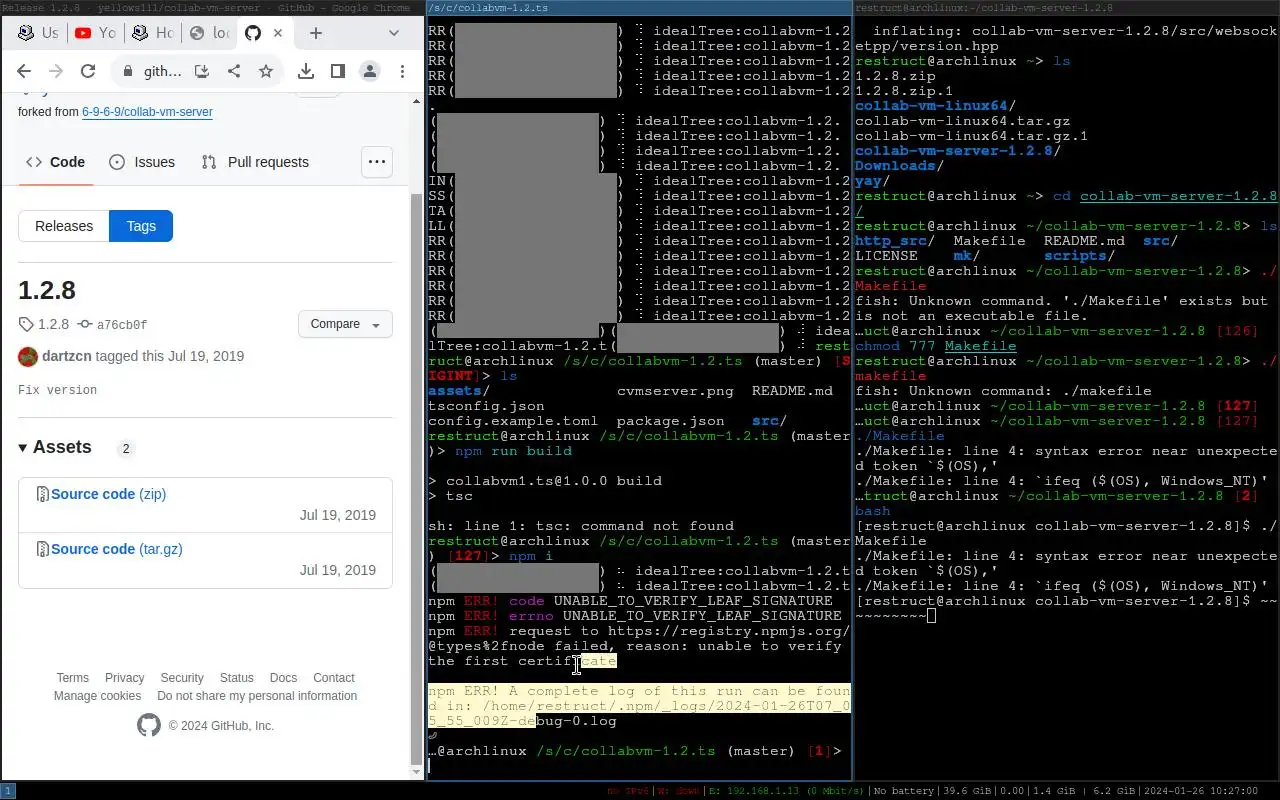
Task: Click dartzcn avatar image
Action: click(28, 356)
